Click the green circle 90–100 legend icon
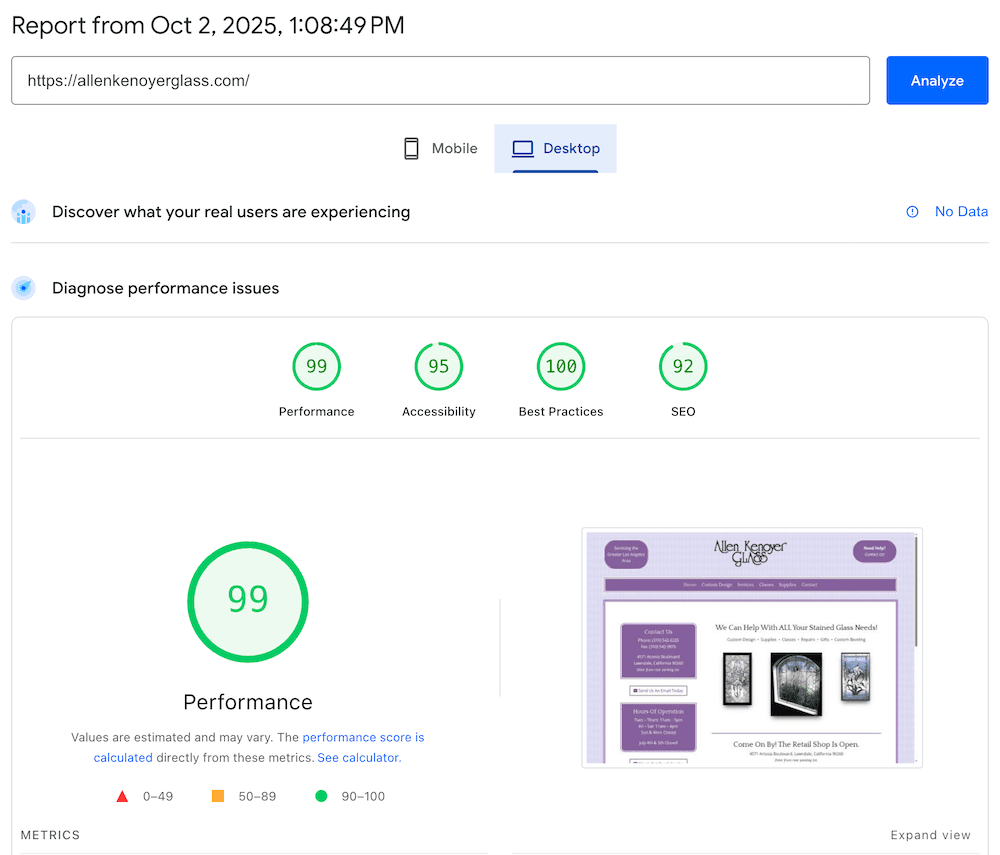This screenshot has height=855, width=1000. click(x=321, y=797)
